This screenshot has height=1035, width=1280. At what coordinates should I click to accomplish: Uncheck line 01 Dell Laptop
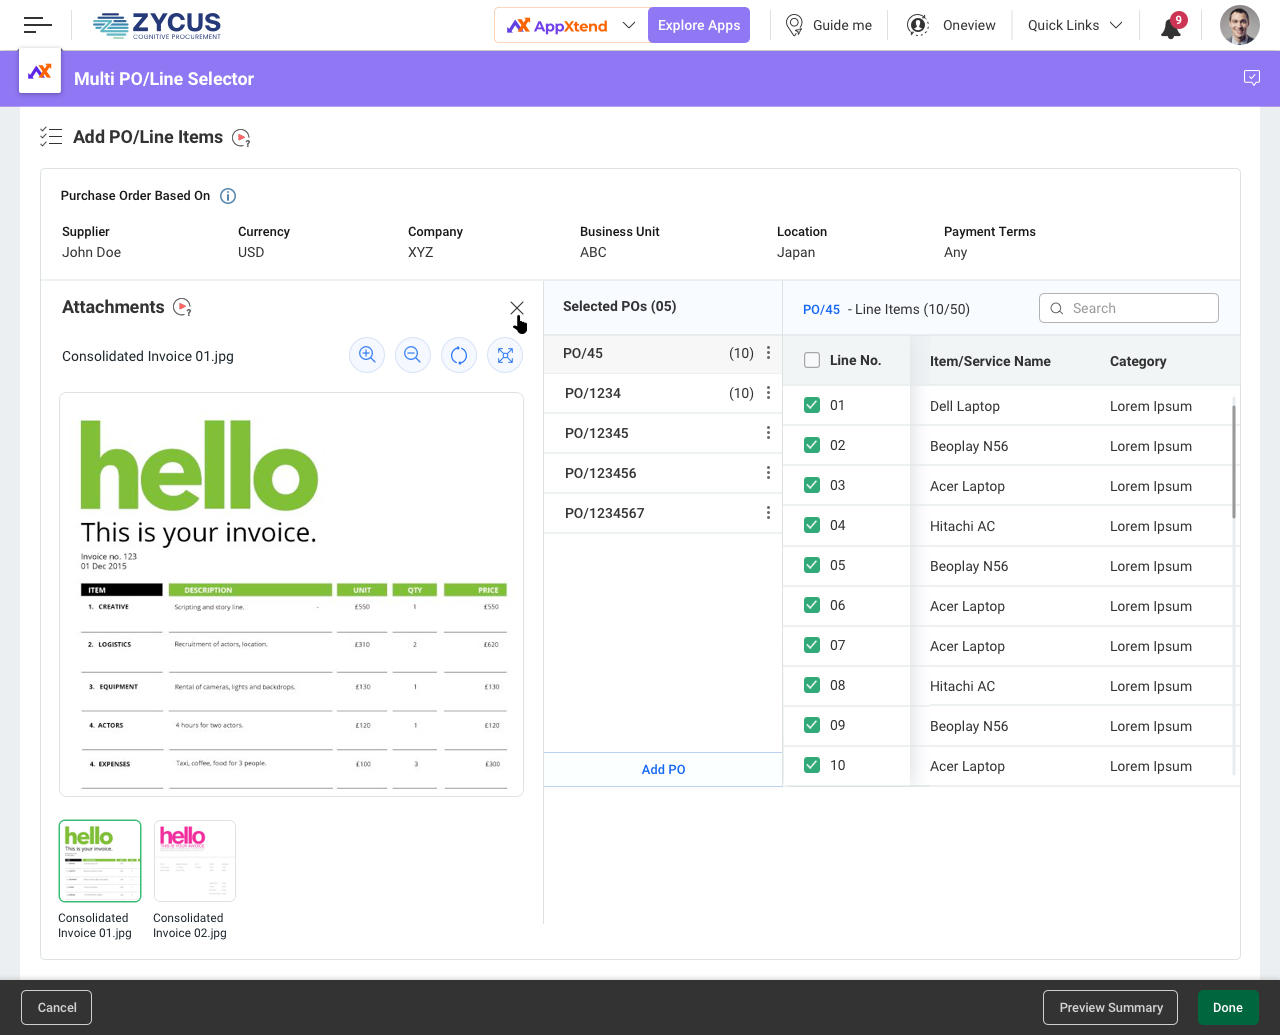(812, 405)
